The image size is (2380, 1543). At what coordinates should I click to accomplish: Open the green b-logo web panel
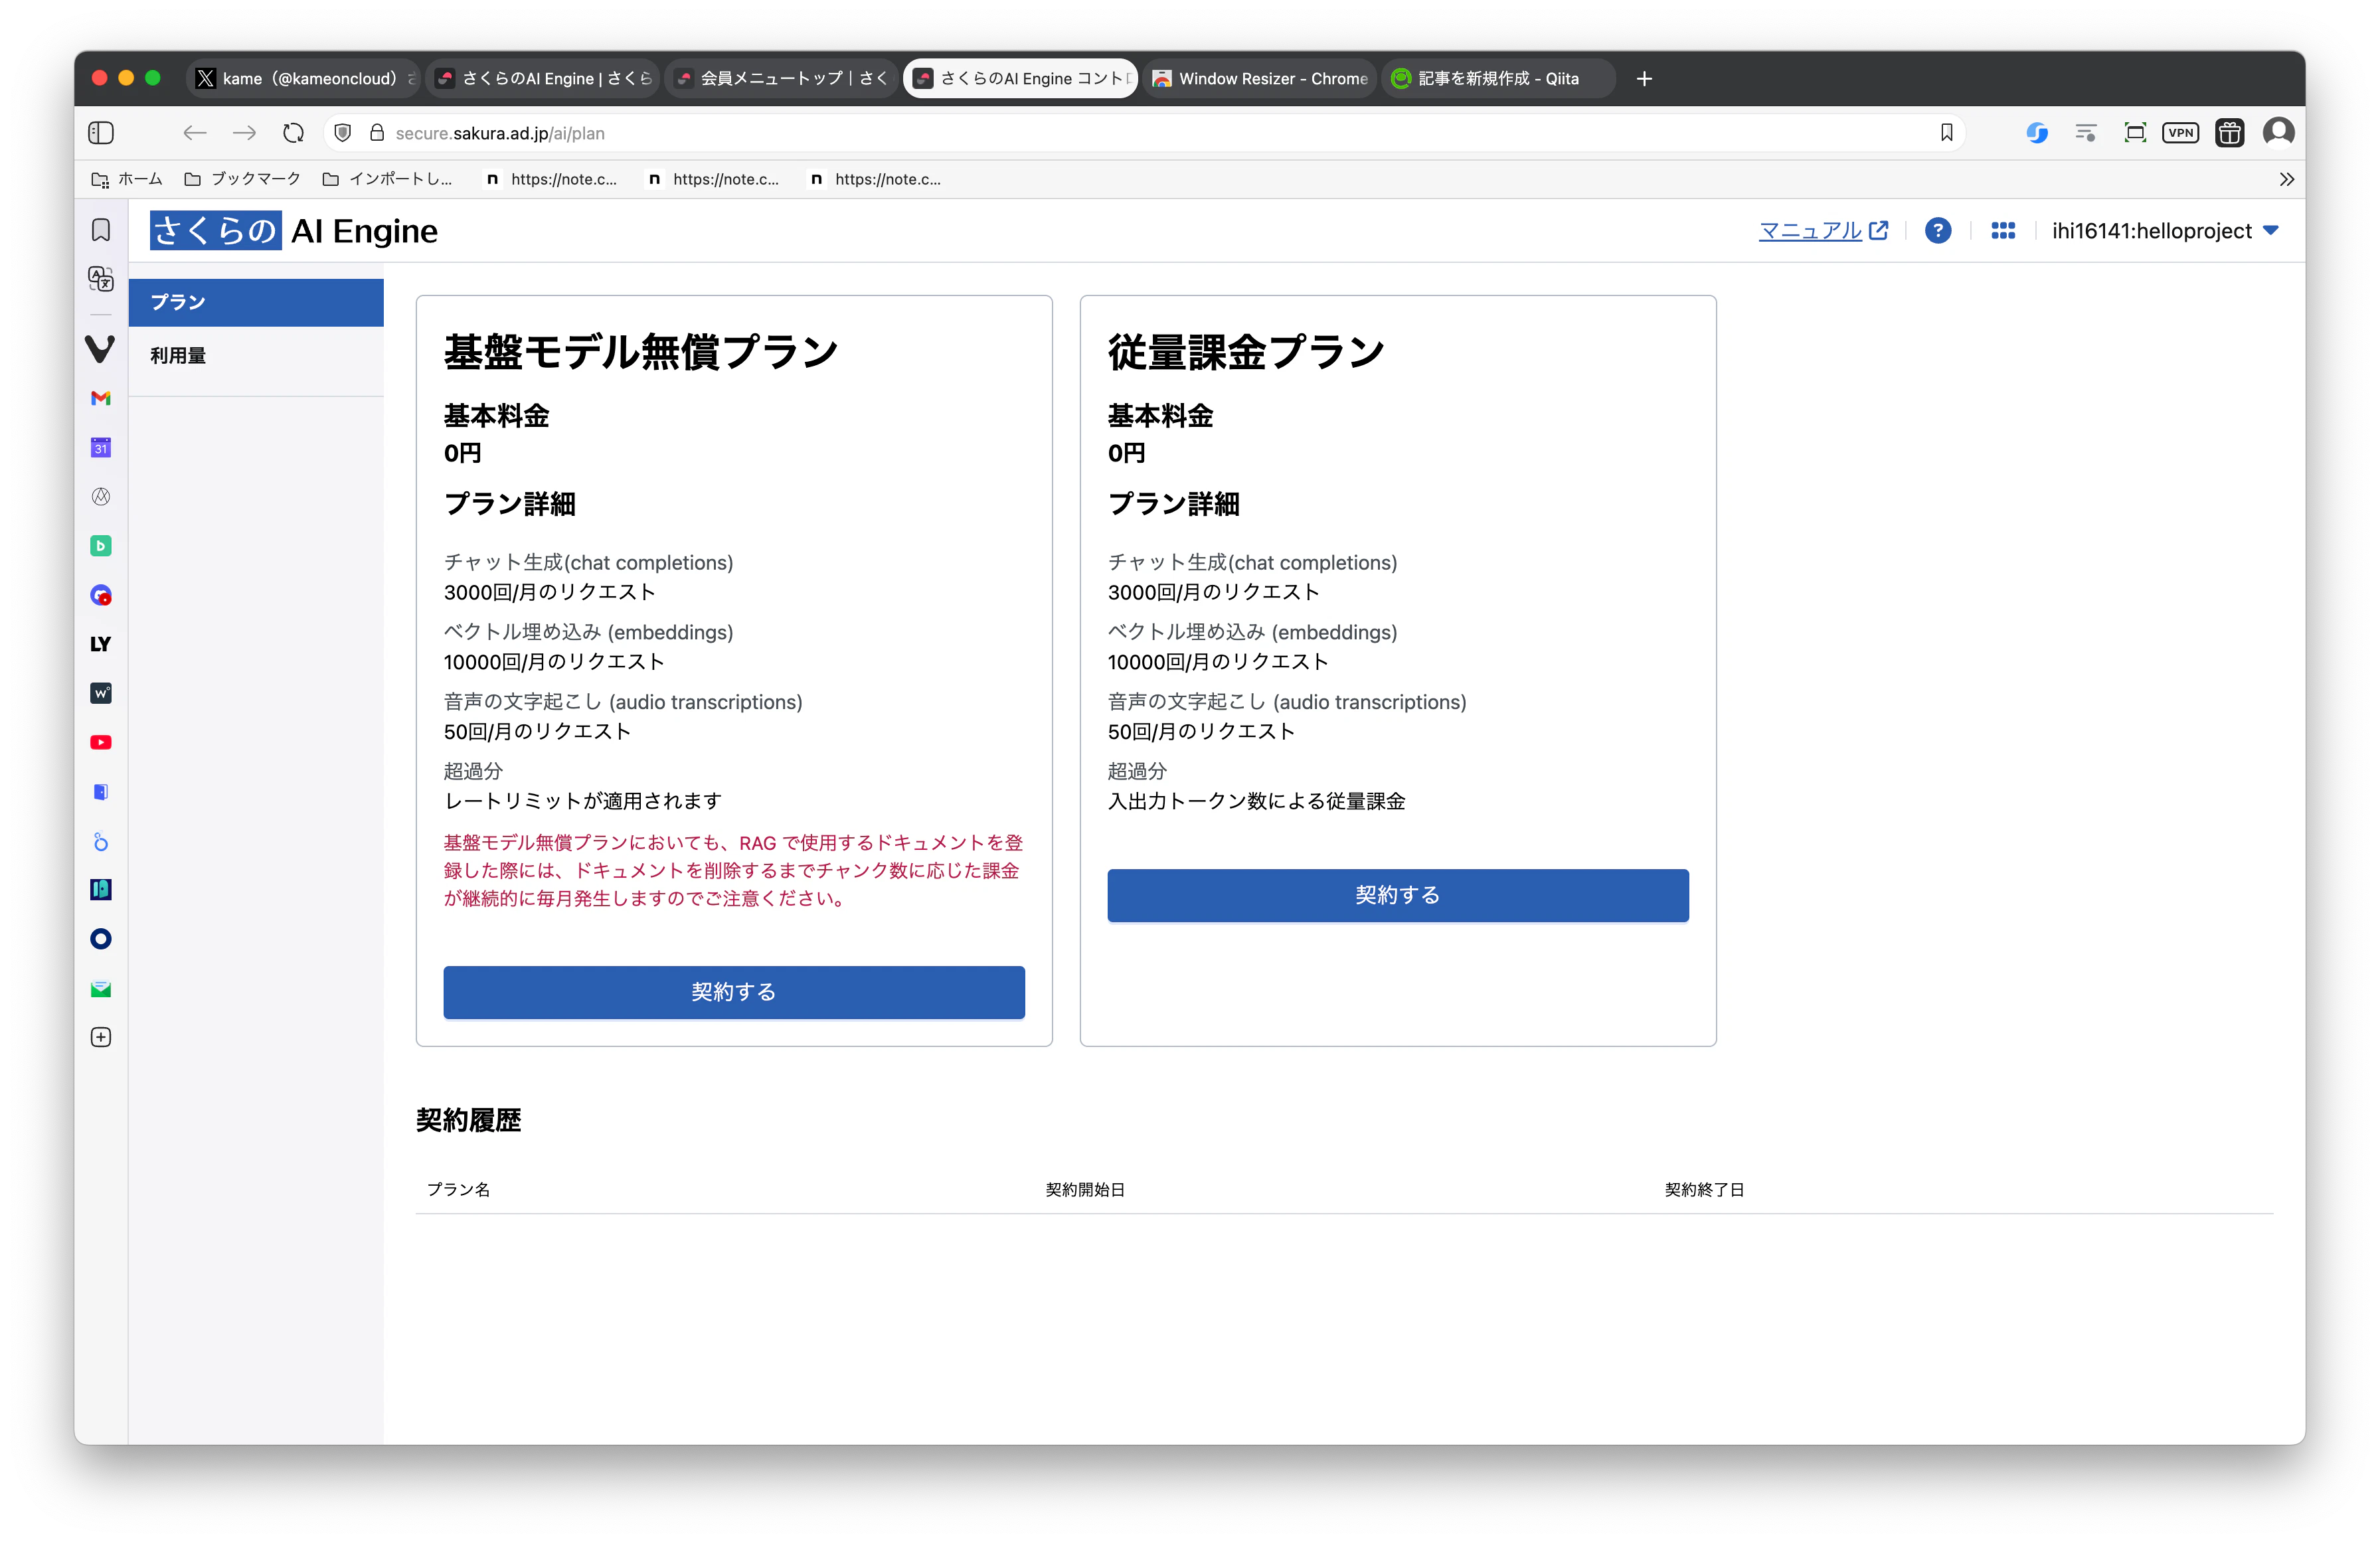point(101,546)
